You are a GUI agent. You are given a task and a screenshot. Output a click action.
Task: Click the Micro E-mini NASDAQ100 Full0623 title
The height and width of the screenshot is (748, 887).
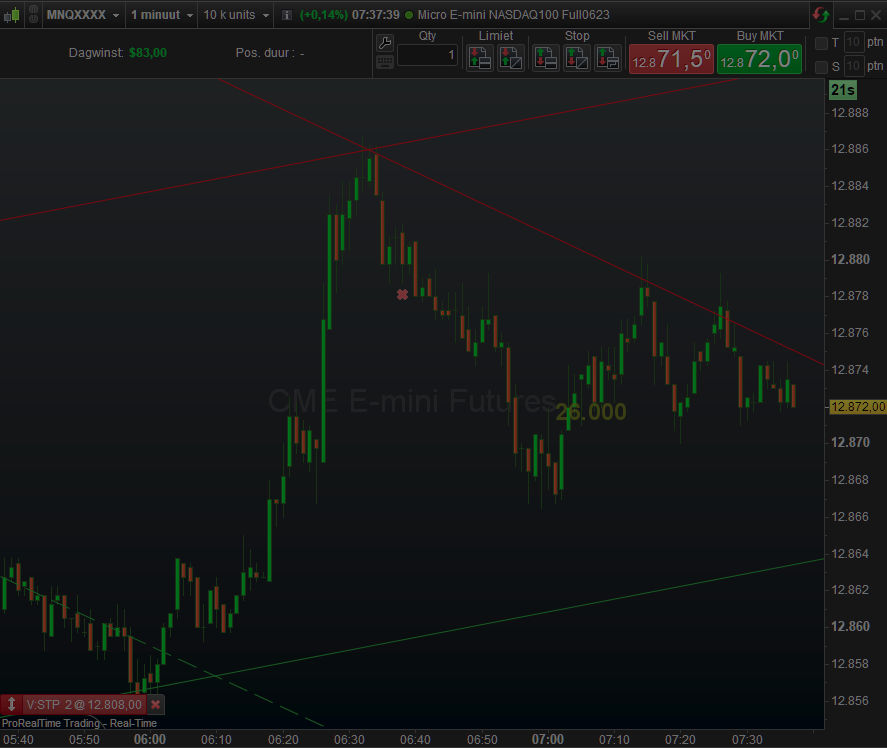[514, 15]
